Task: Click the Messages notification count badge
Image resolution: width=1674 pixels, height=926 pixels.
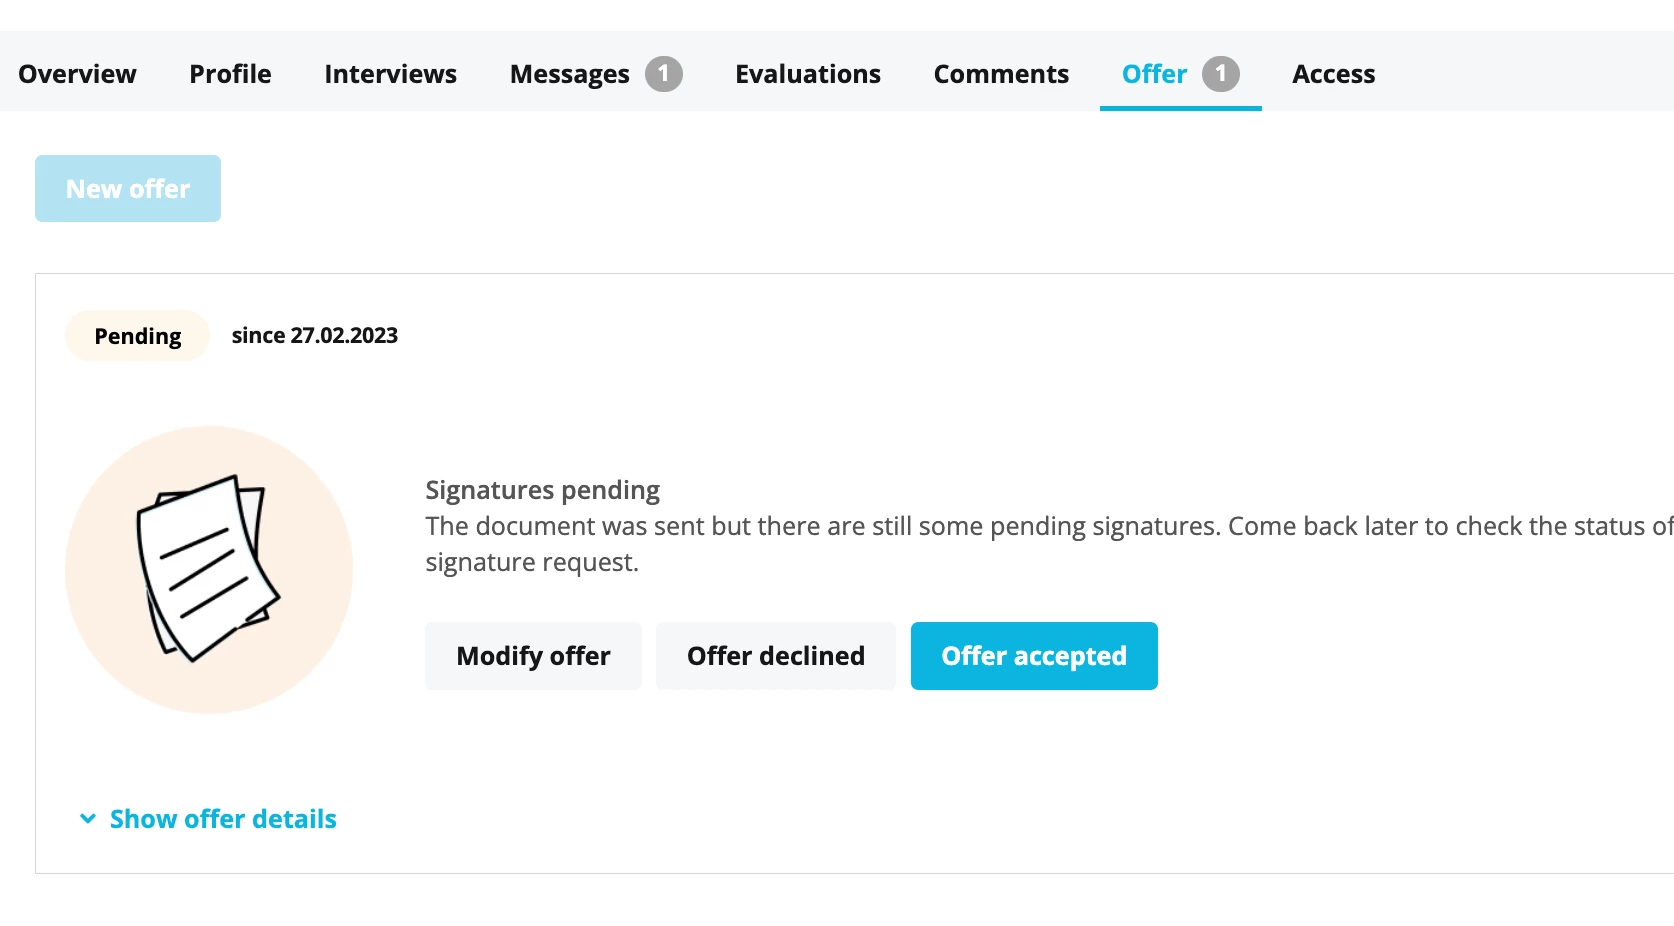Action: pyautogui.click(x=663, y=74)
